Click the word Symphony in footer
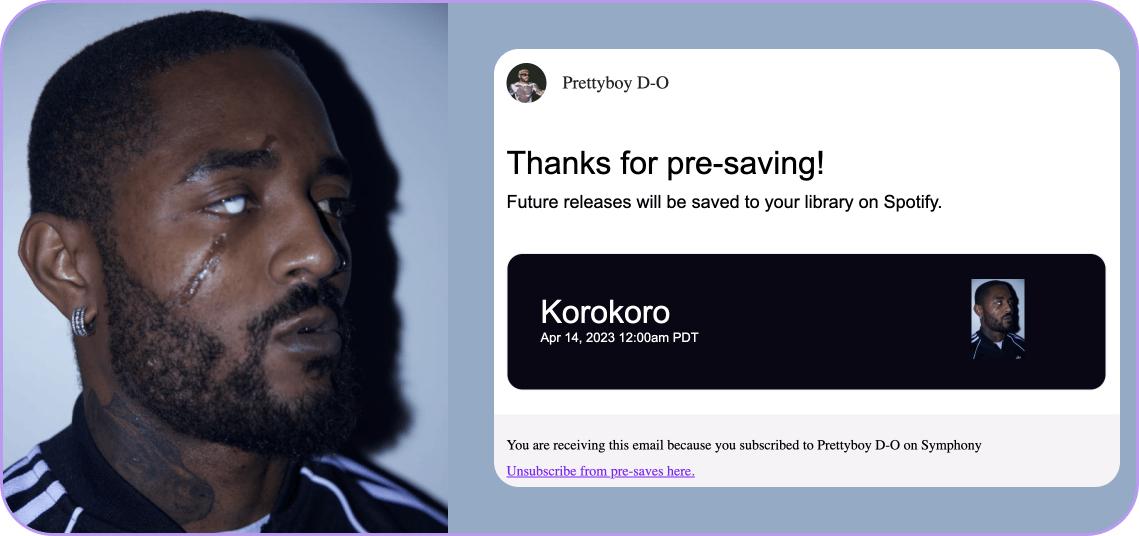 pos(951,445)
